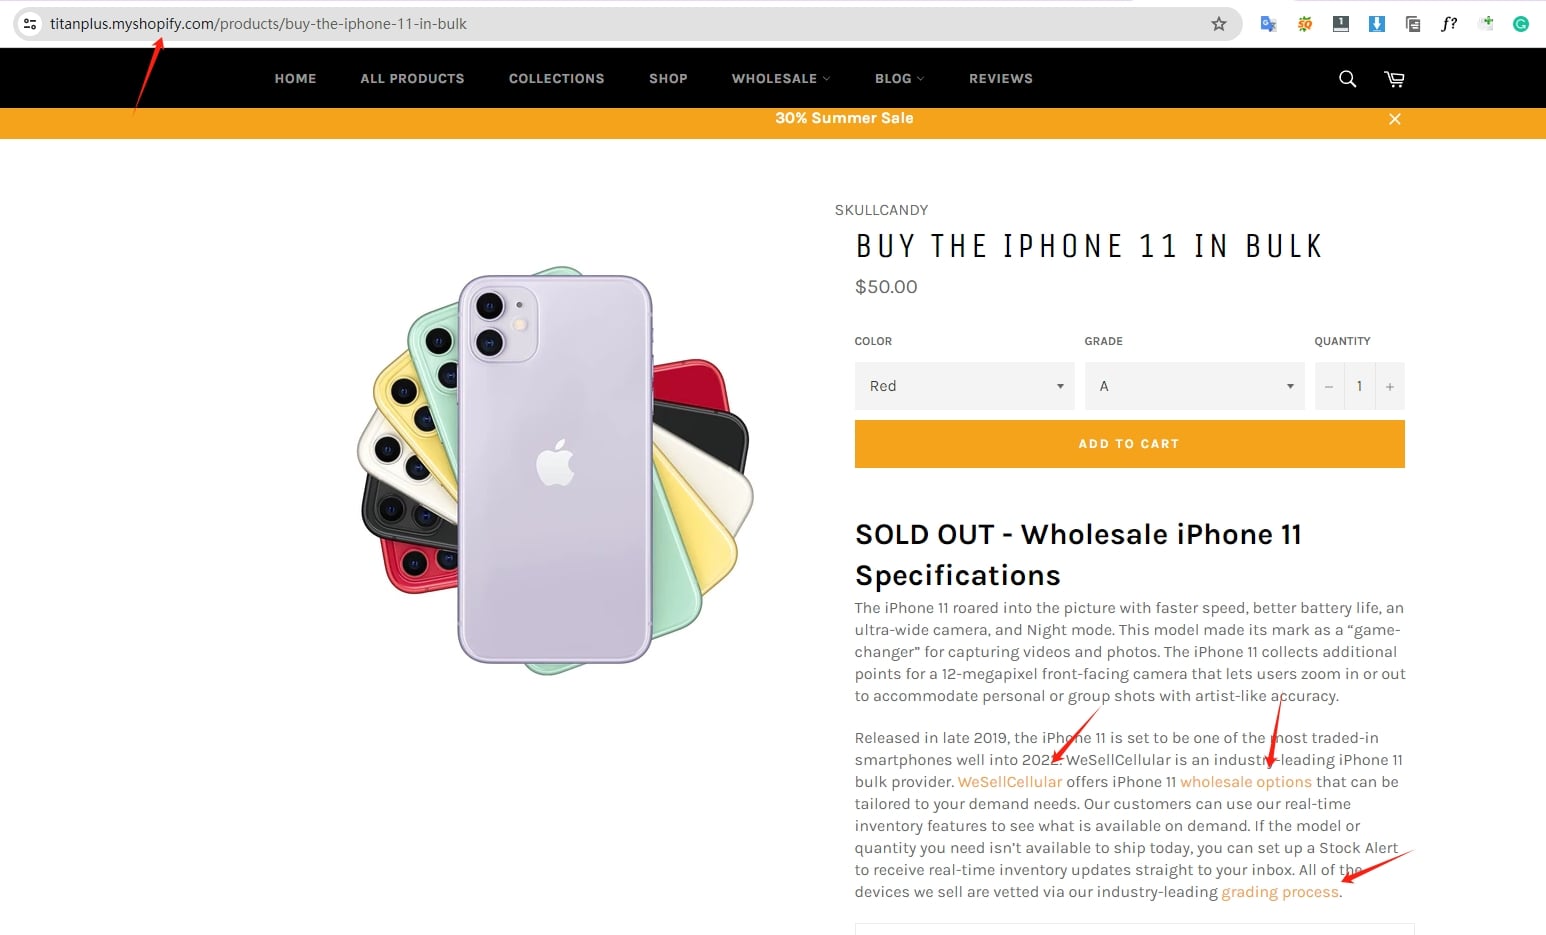Click the Google Translate extension icon
Image resolution: width=1546 pixels, height=935 pixels.
point(1268,24)
